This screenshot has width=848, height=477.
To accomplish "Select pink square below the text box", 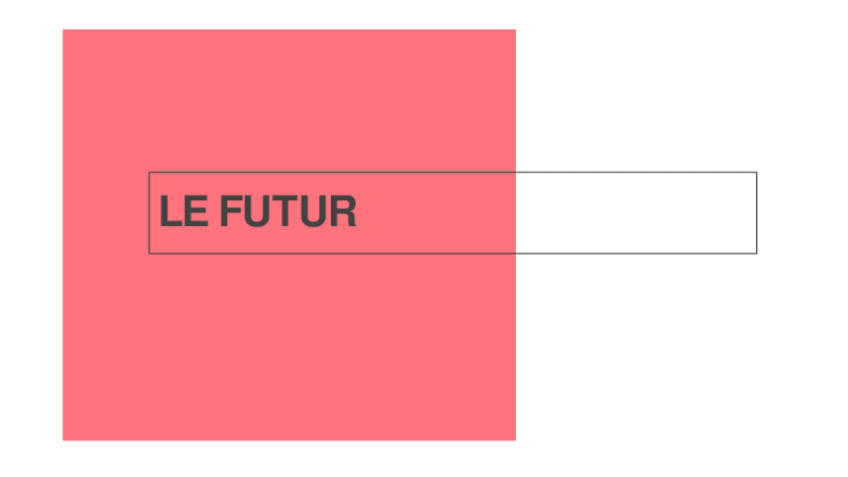I will [288, 346].
